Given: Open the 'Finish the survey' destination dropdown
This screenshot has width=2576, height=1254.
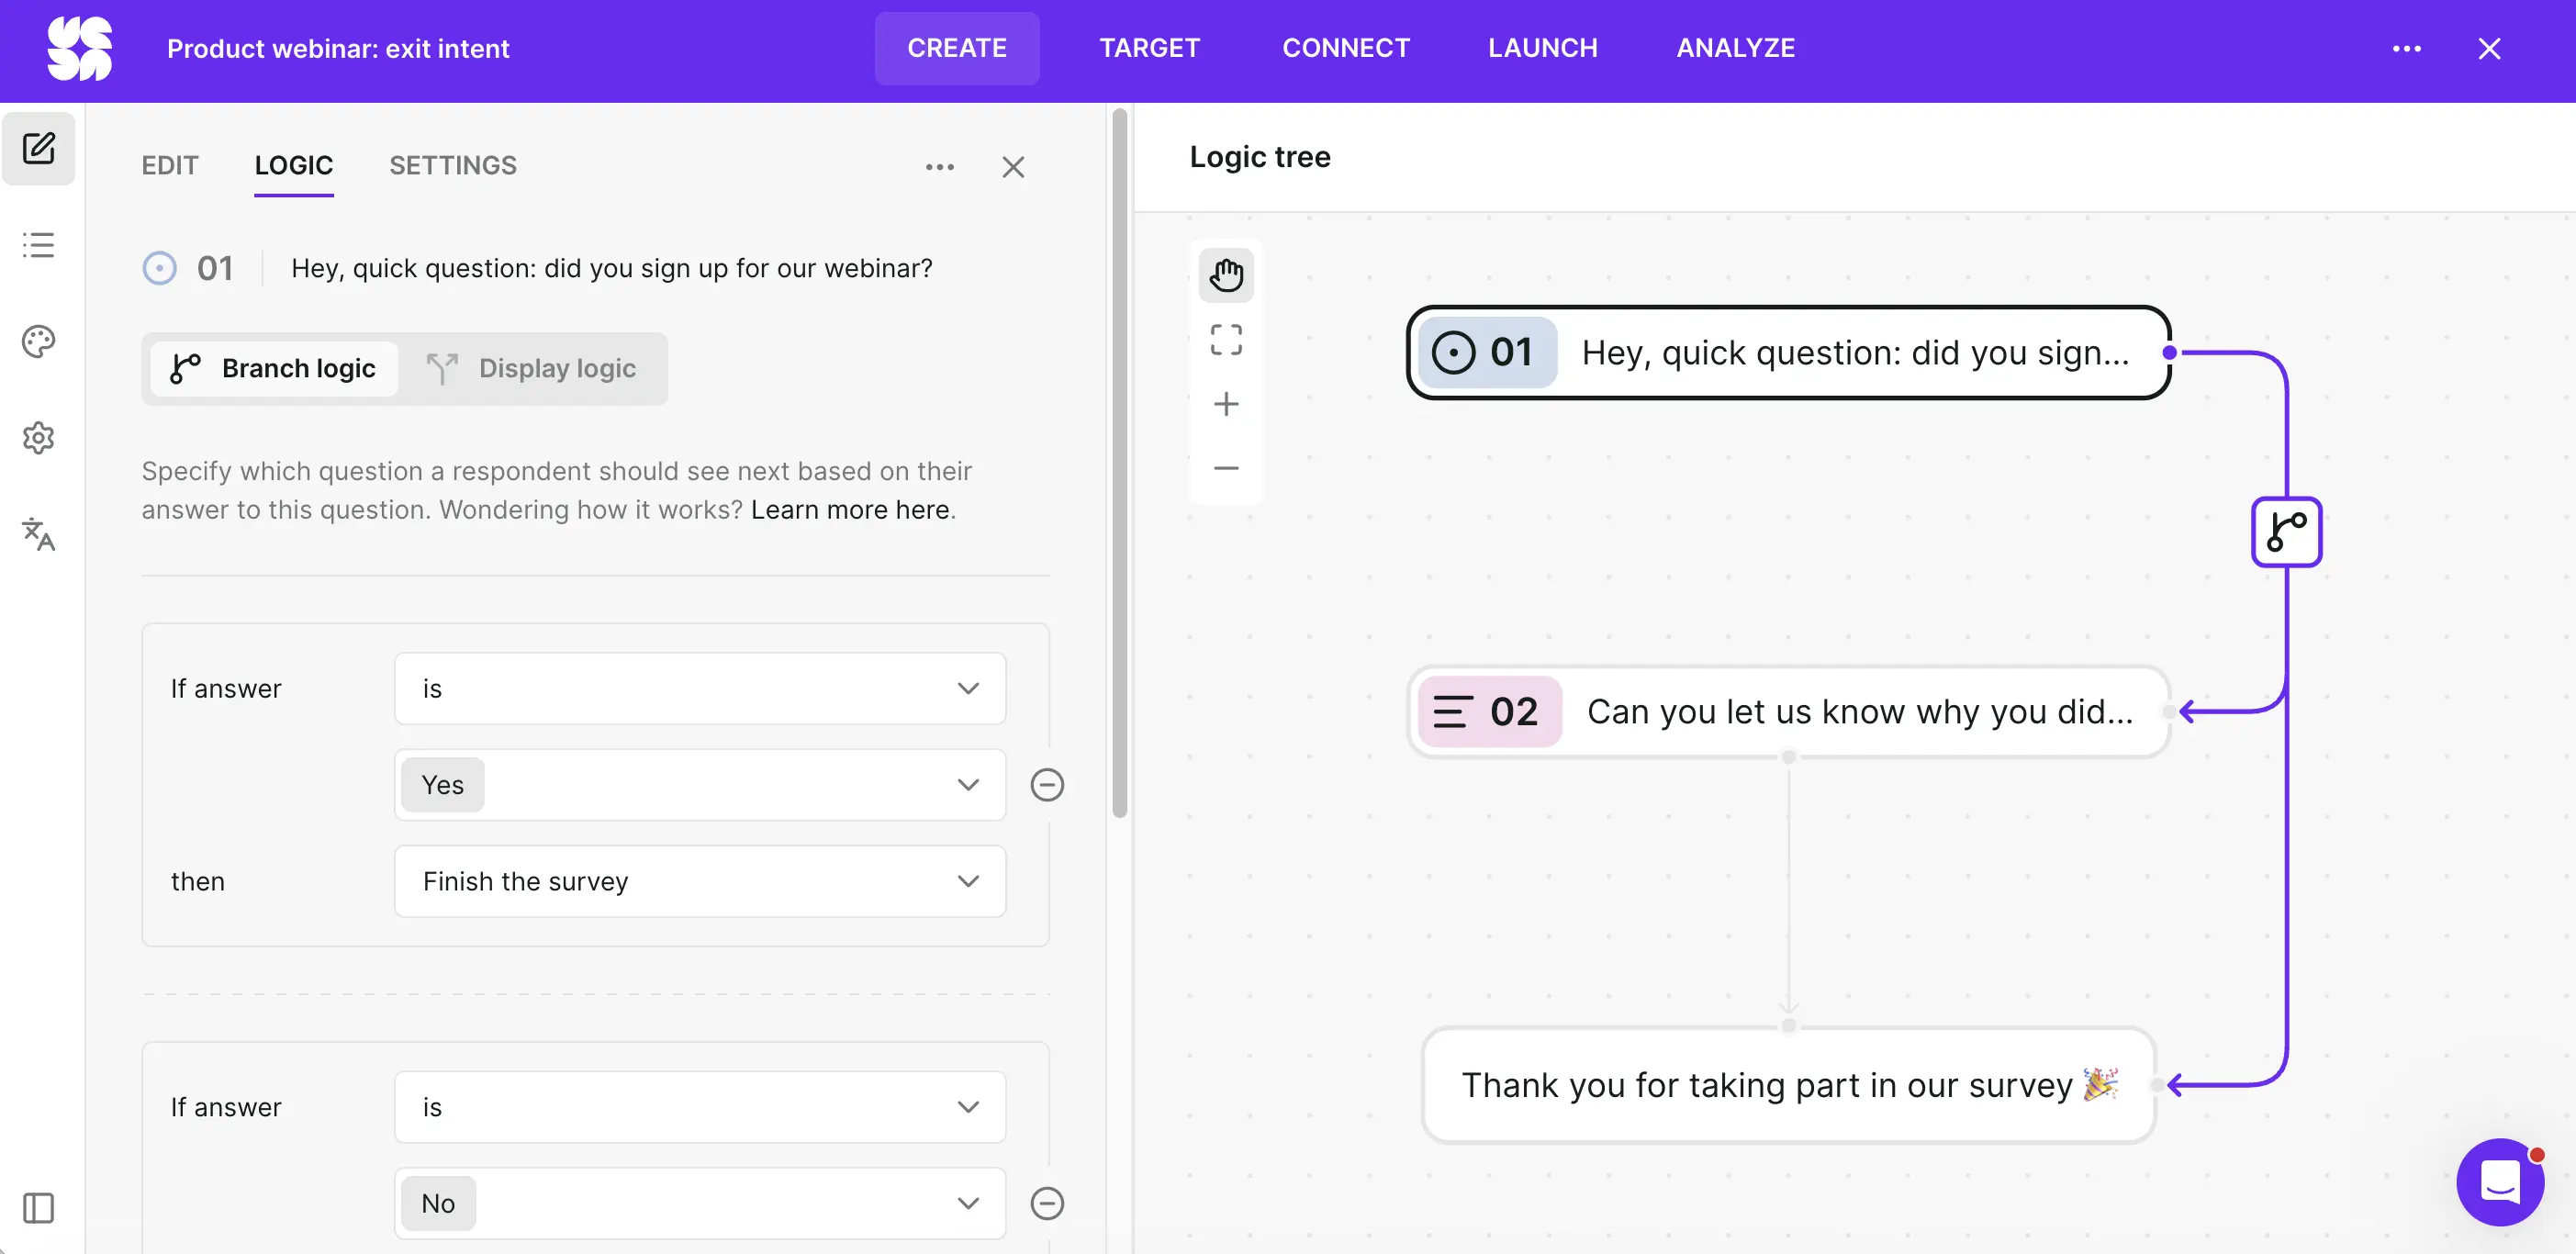Looking at the screenshot, I should tap(699, 881).
